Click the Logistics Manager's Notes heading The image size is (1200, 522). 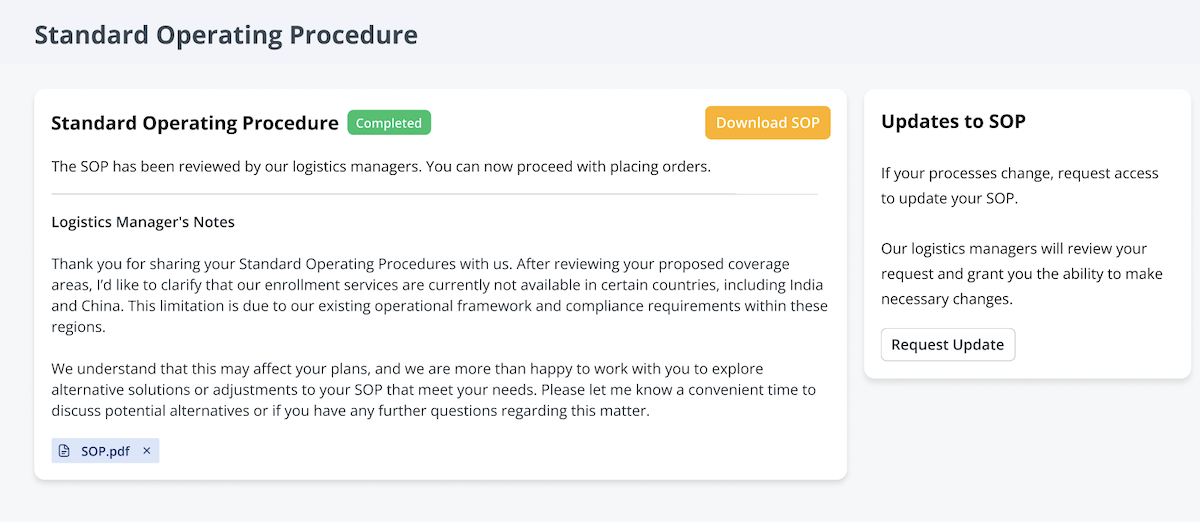click(x=143, y=222)
